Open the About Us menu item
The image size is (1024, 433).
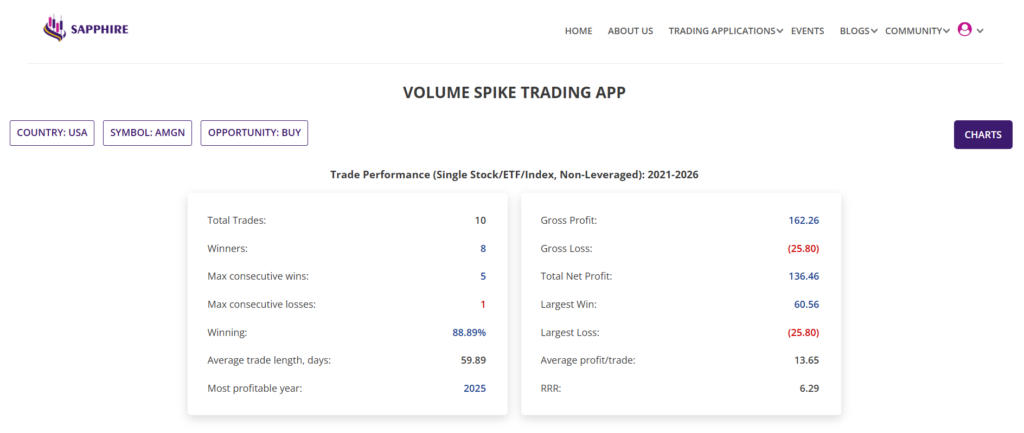pos(630,31)
